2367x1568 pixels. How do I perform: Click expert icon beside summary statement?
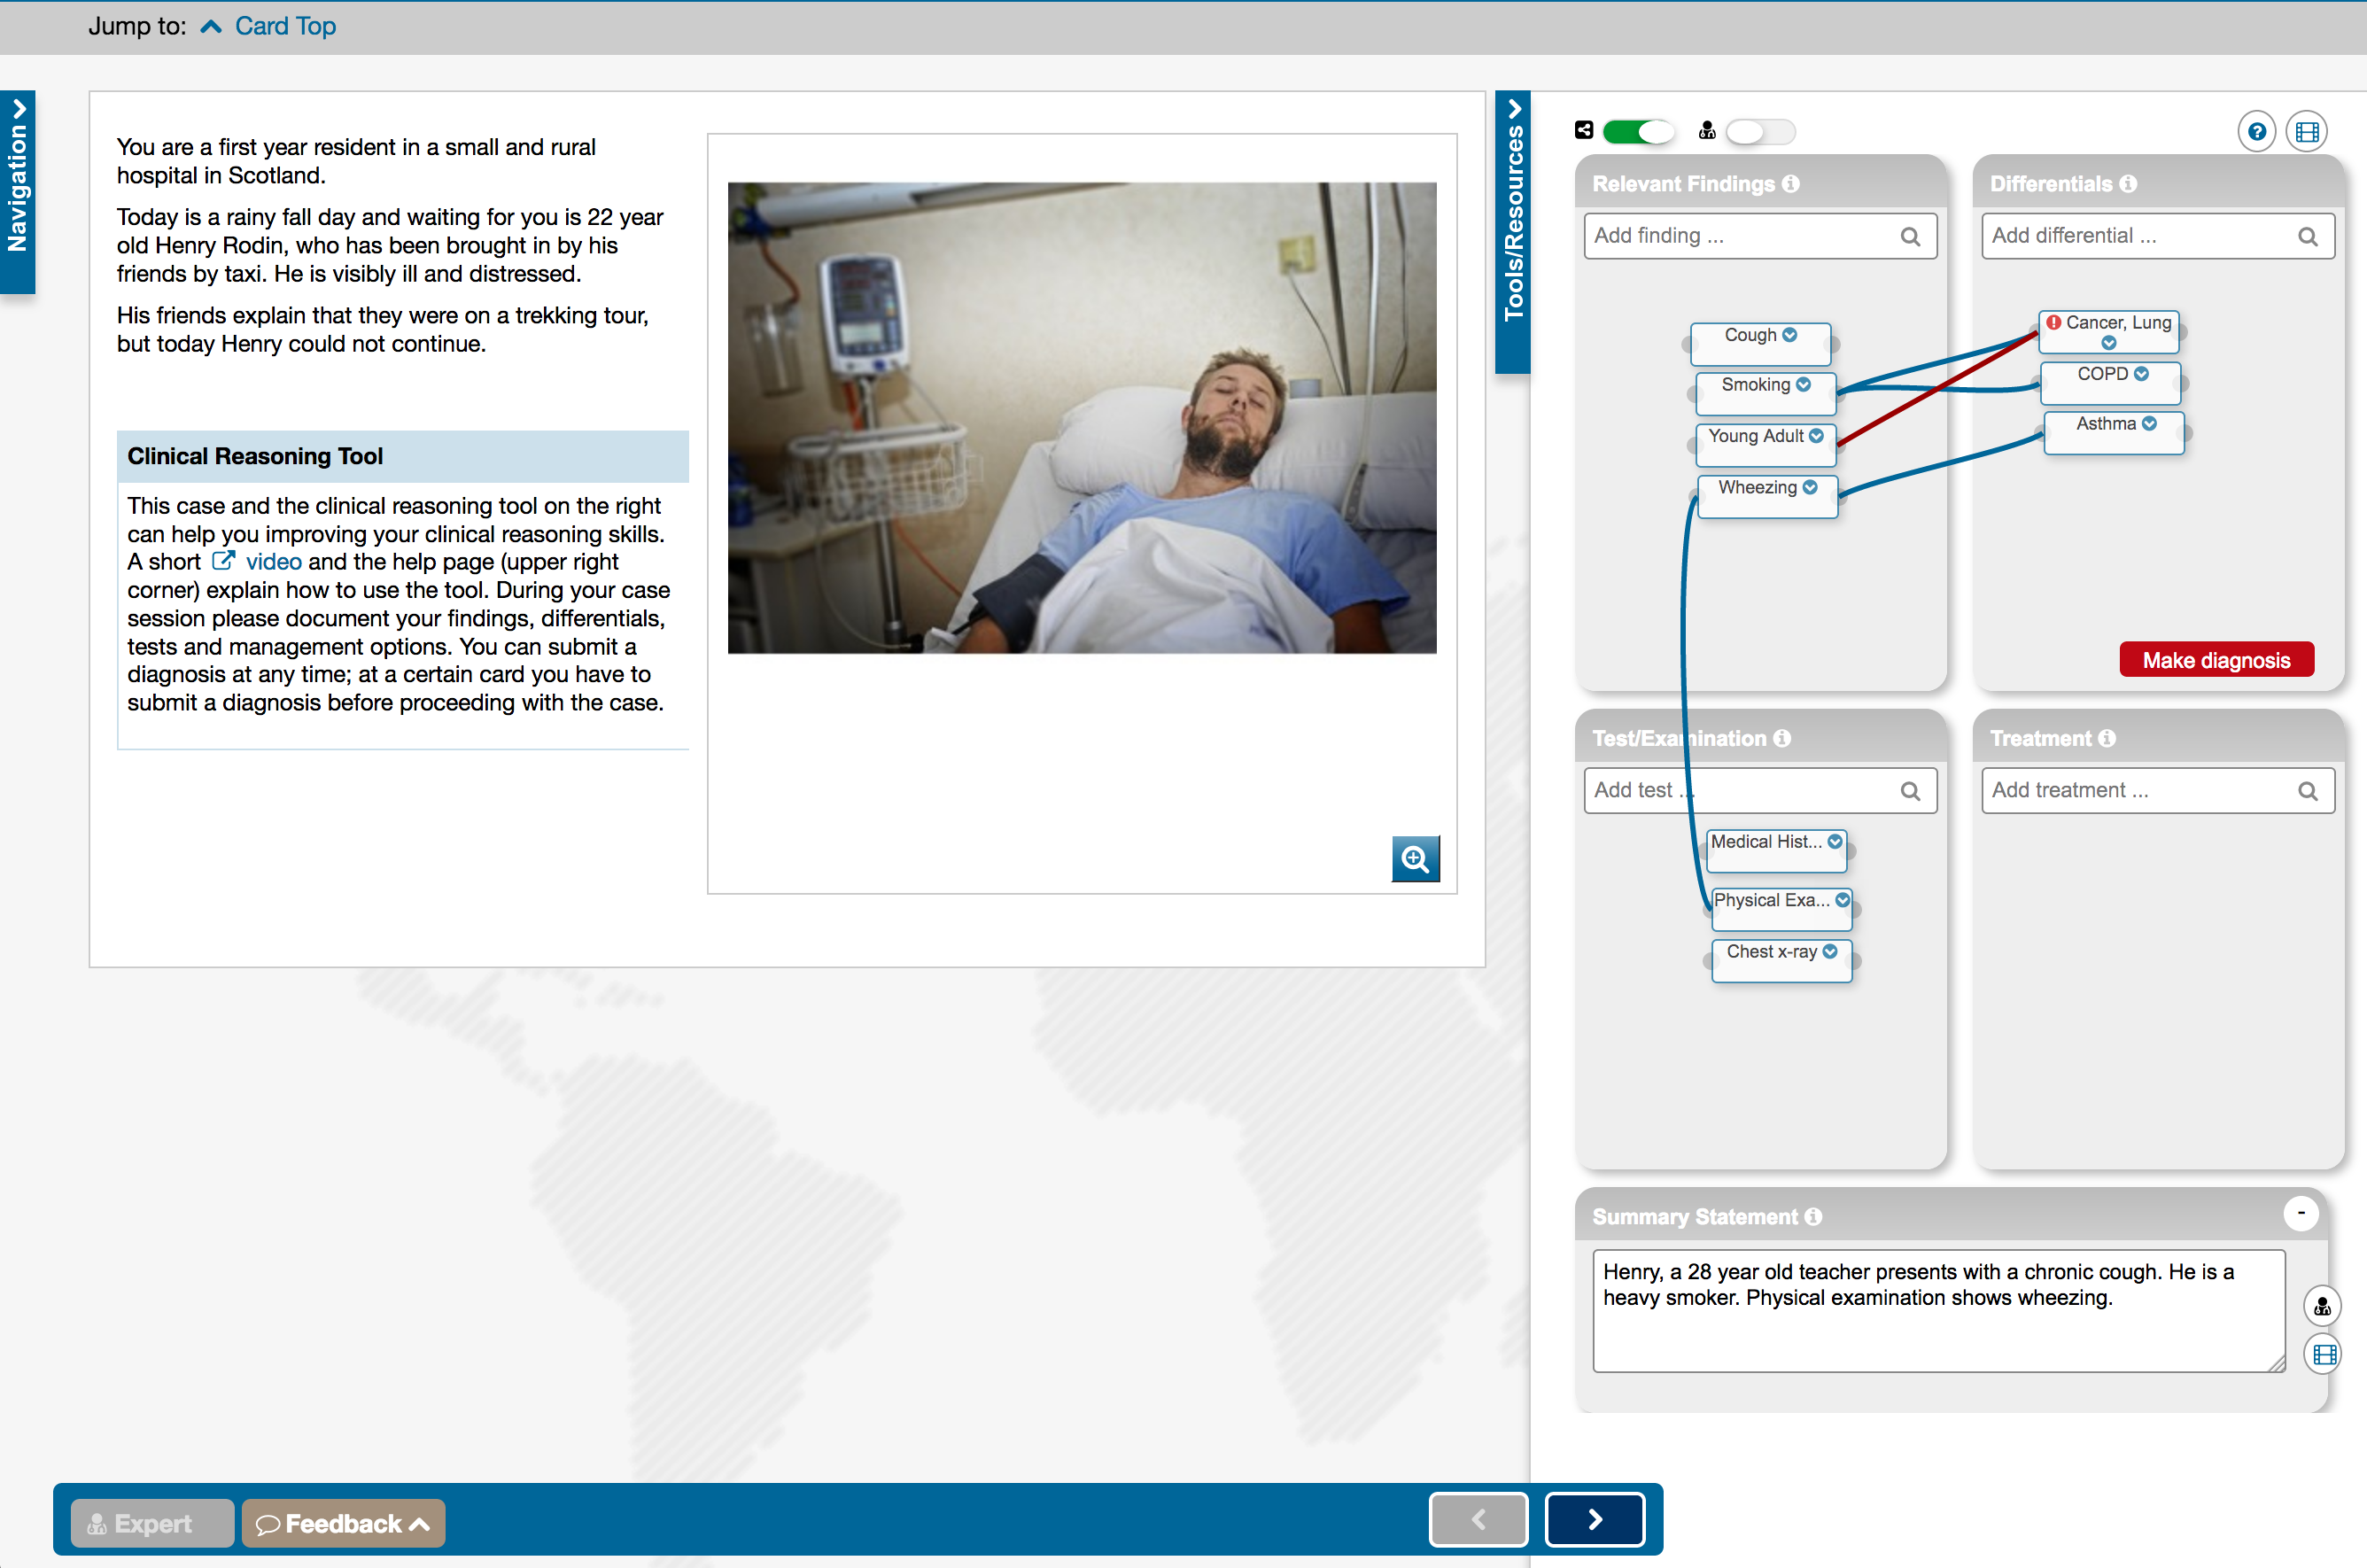point(2322,1306)
